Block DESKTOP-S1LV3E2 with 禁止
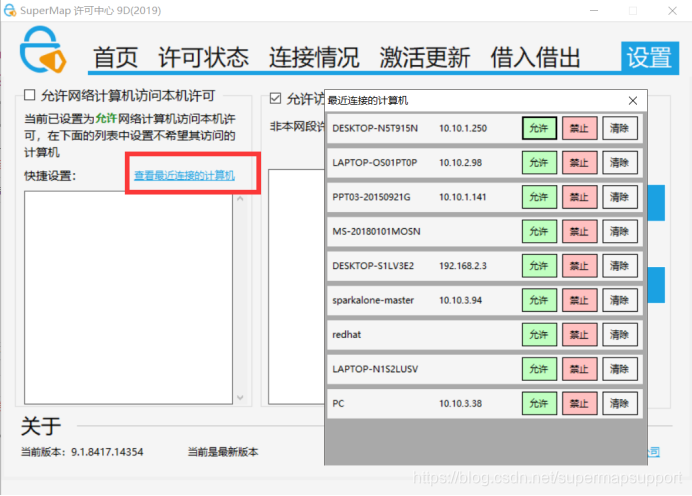Viewport: 692px width, 496px height. pos(579,266)
